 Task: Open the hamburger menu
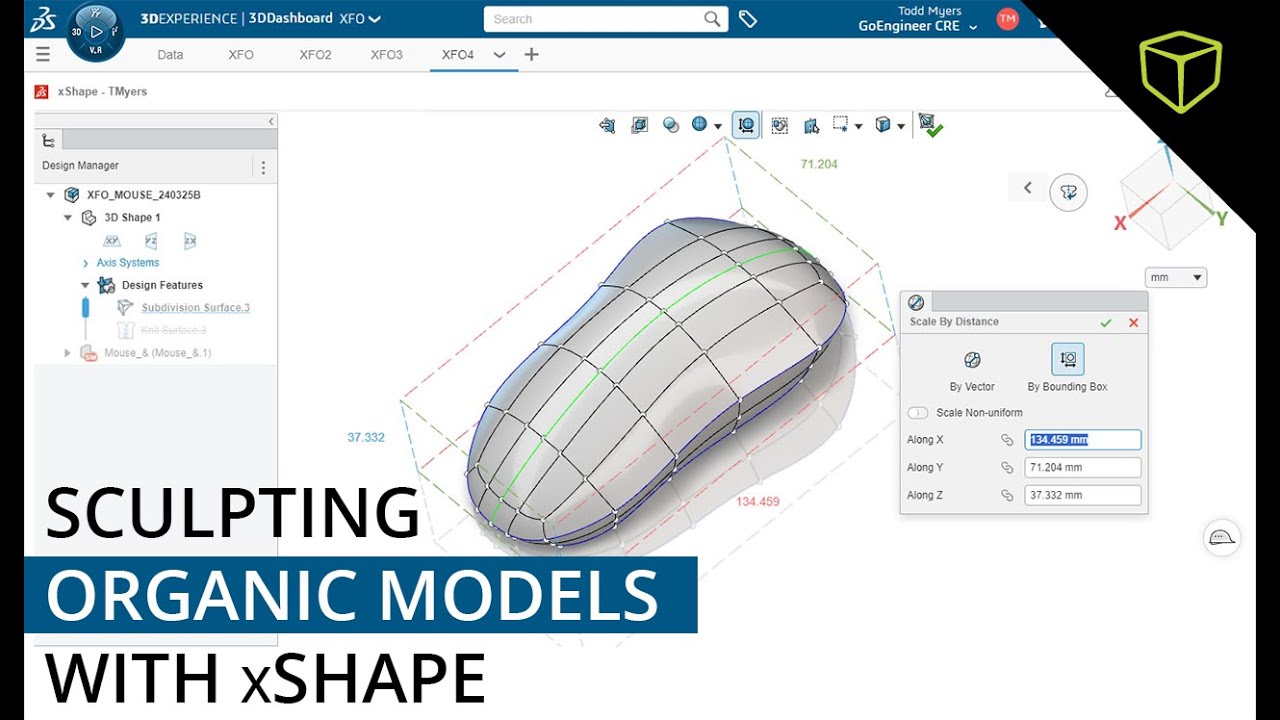click(42, 54)
